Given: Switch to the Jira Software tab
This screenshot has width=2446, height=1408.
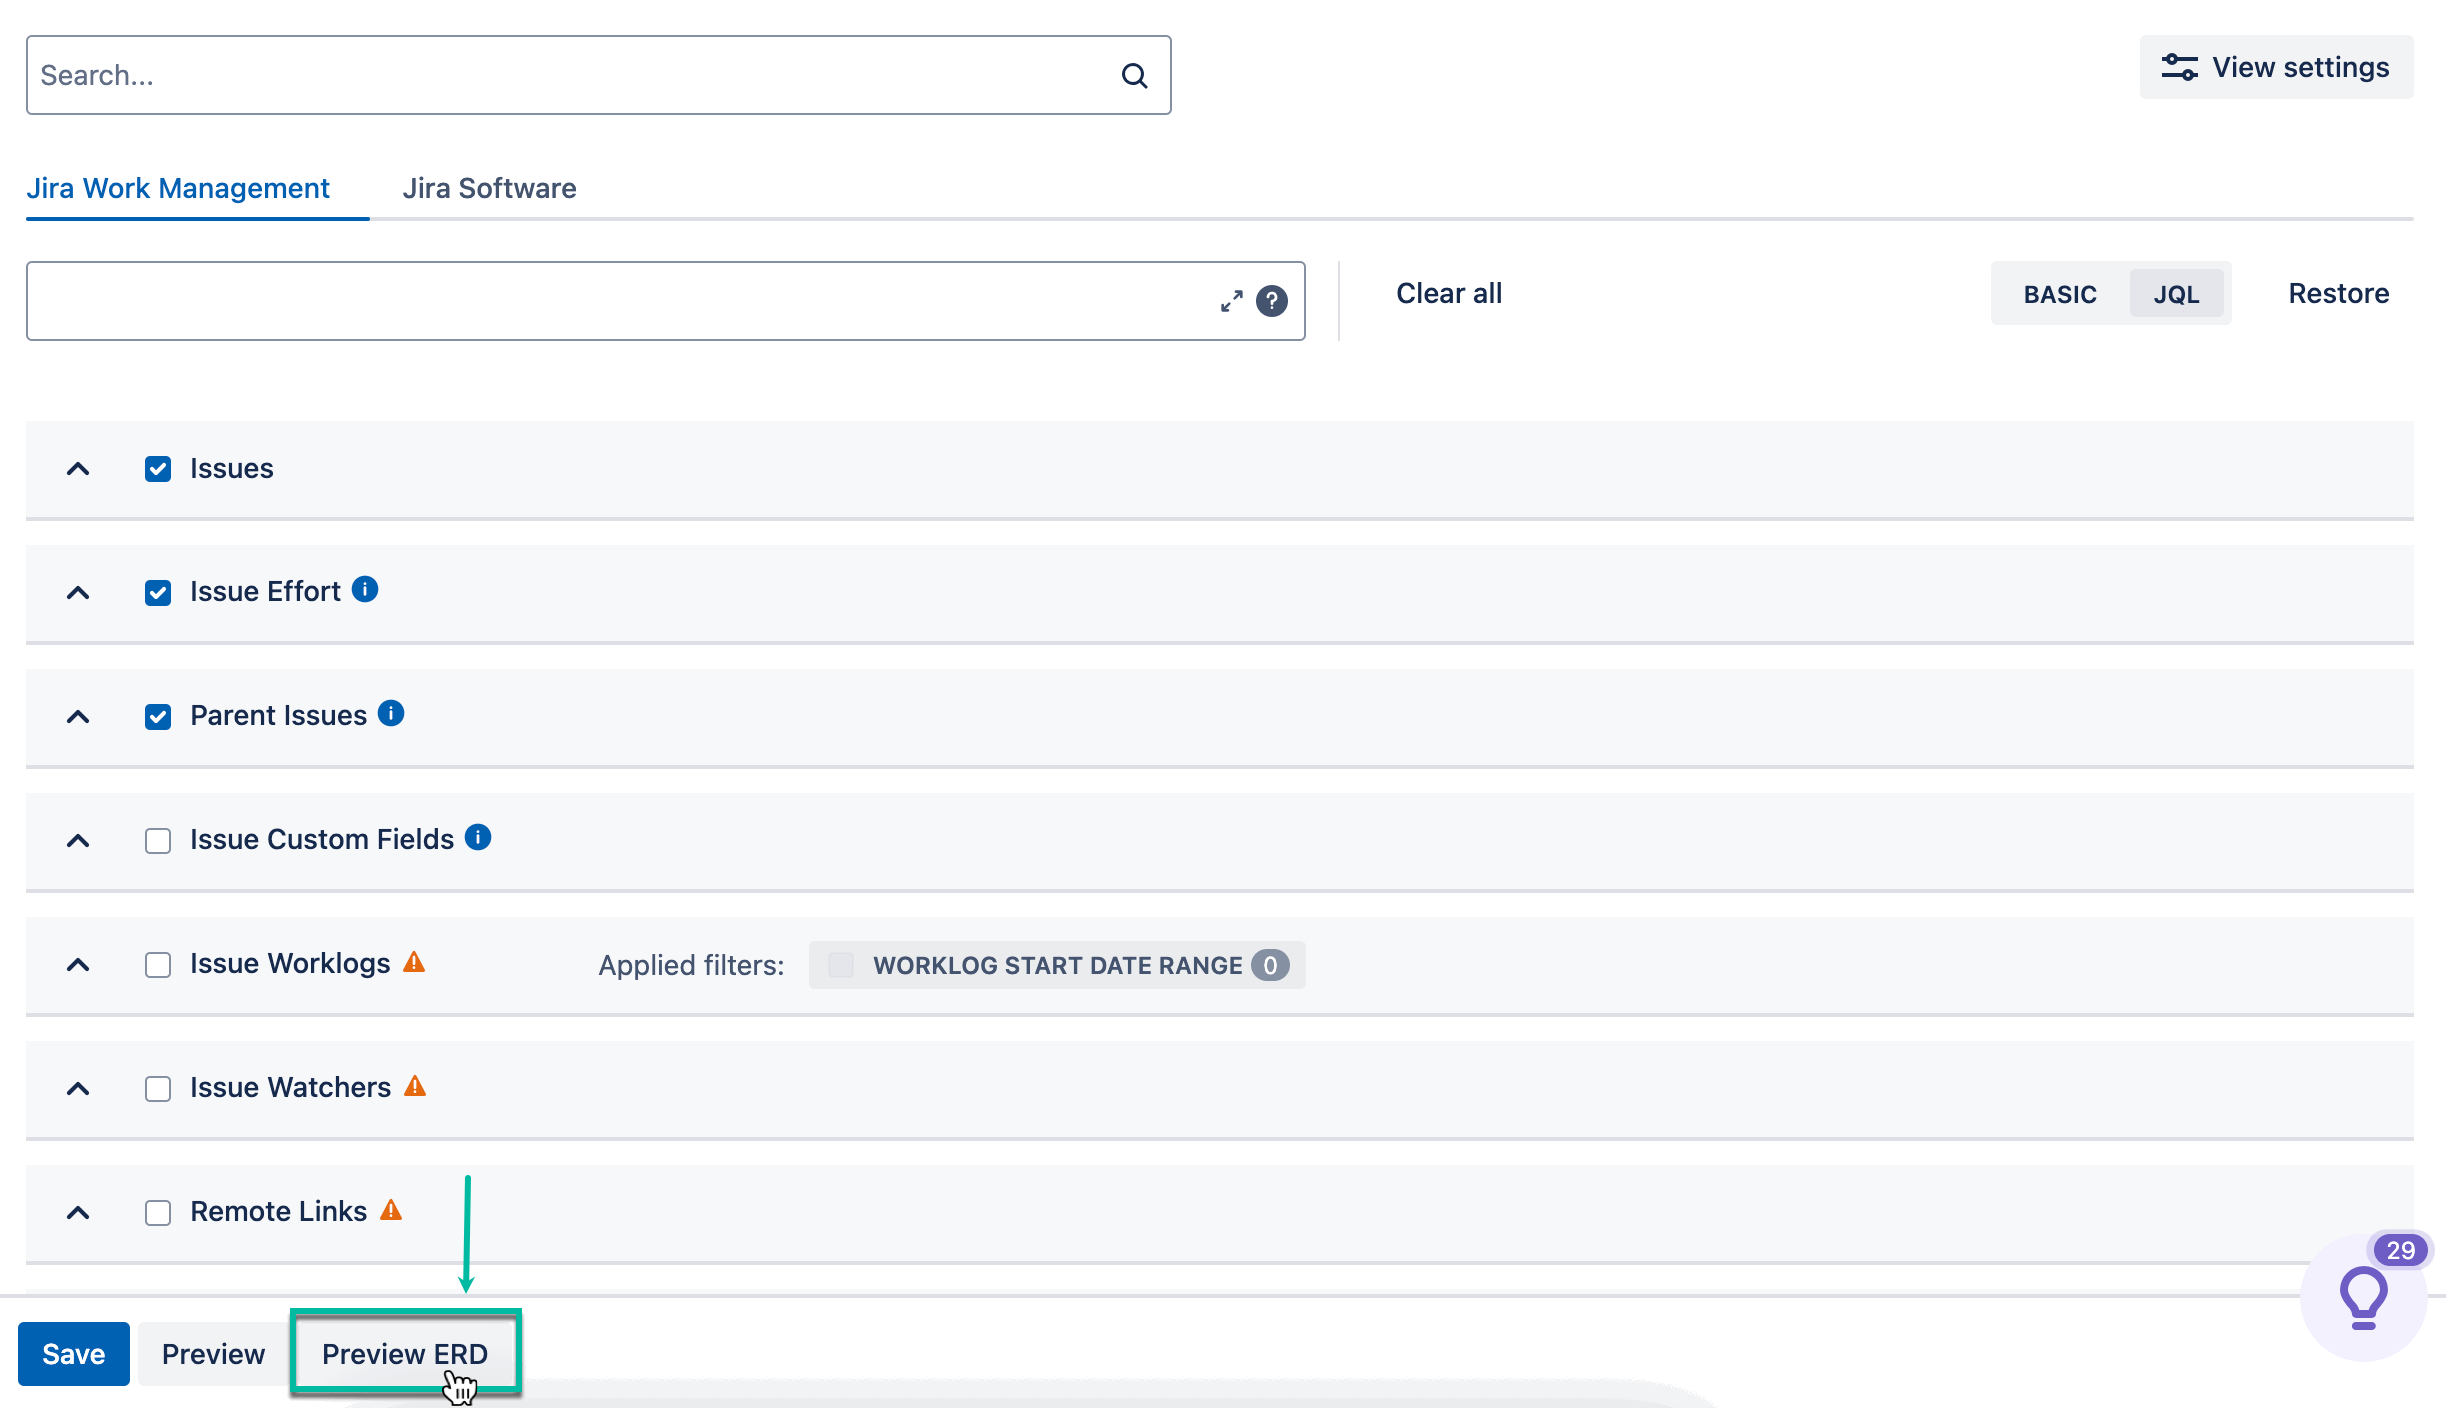Looking at the screenshot, I should click(489, 188).
